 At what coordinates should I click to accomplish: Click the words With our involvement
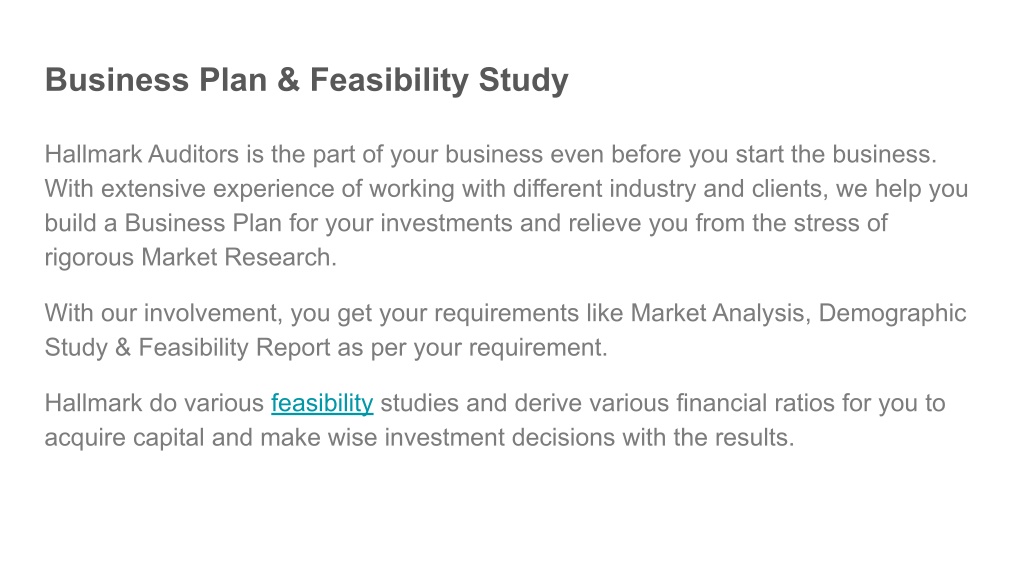(x=163, y=313)
